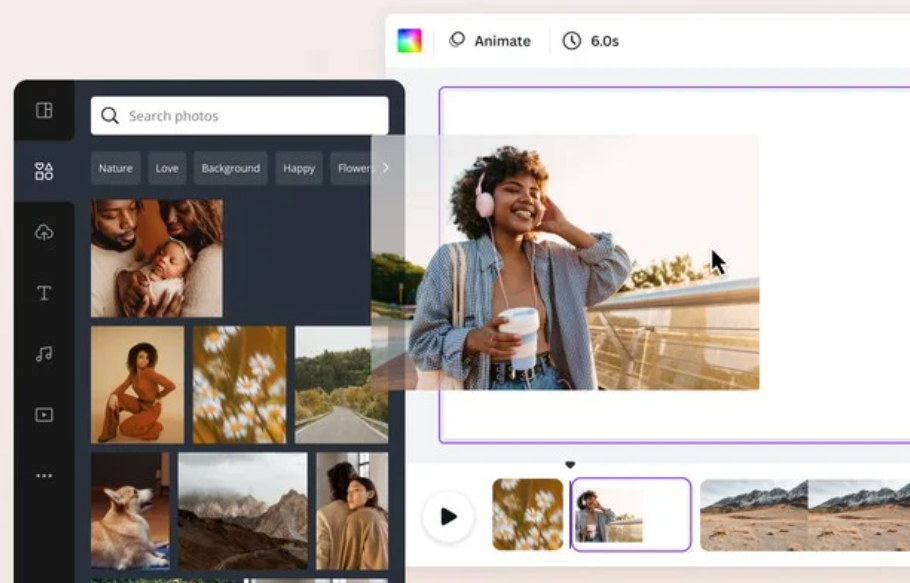Open the rainbow color picker swatch

point(409,41)
